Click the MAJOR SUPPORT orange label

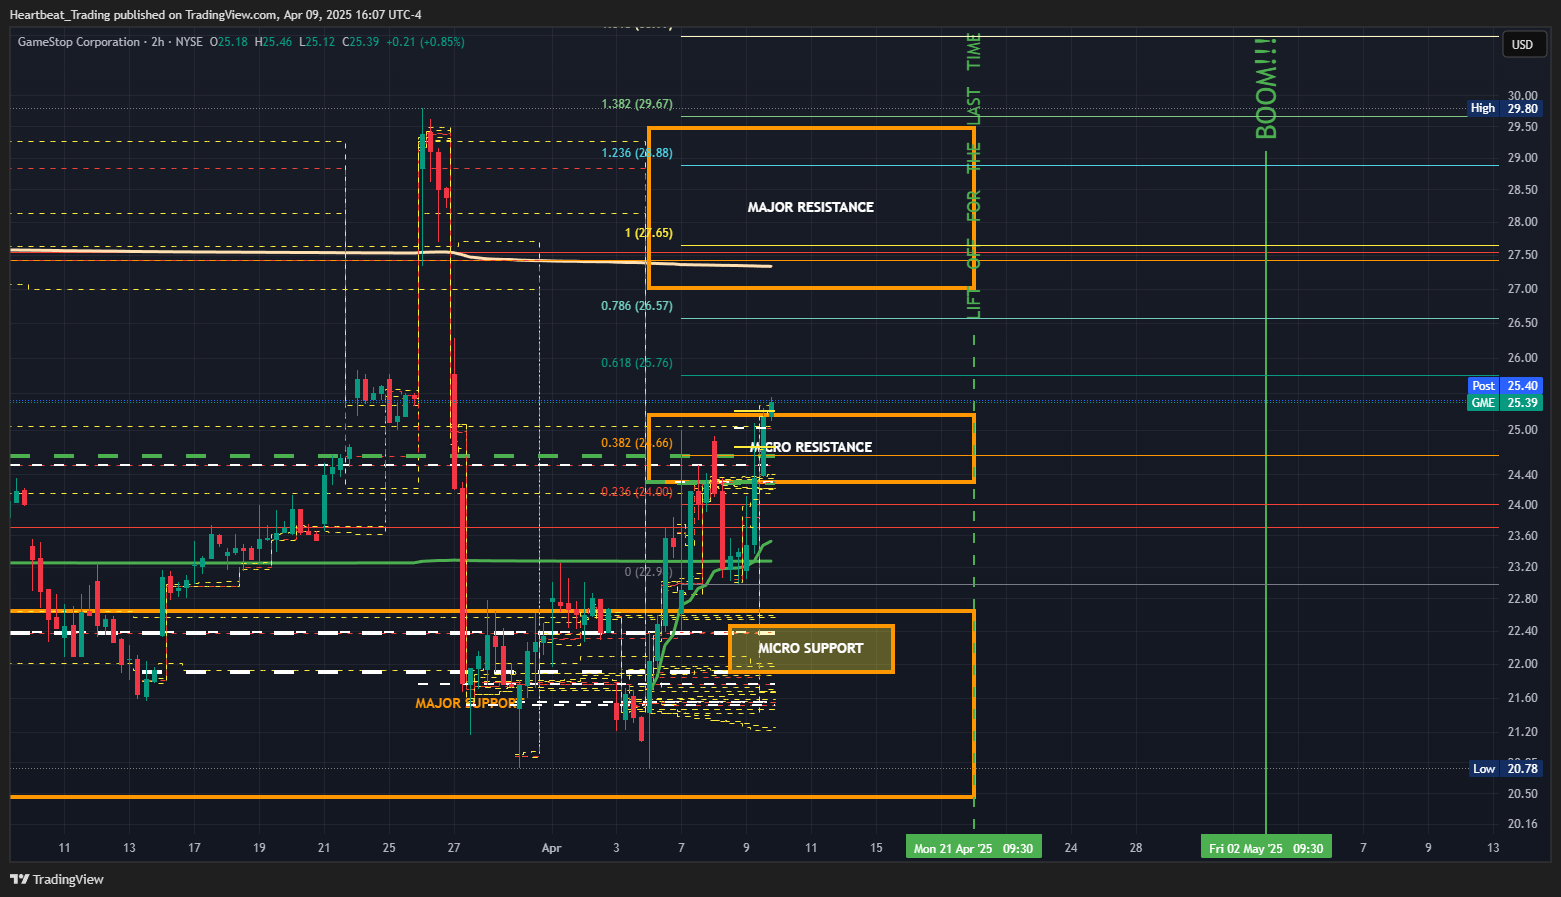(467, 703)
